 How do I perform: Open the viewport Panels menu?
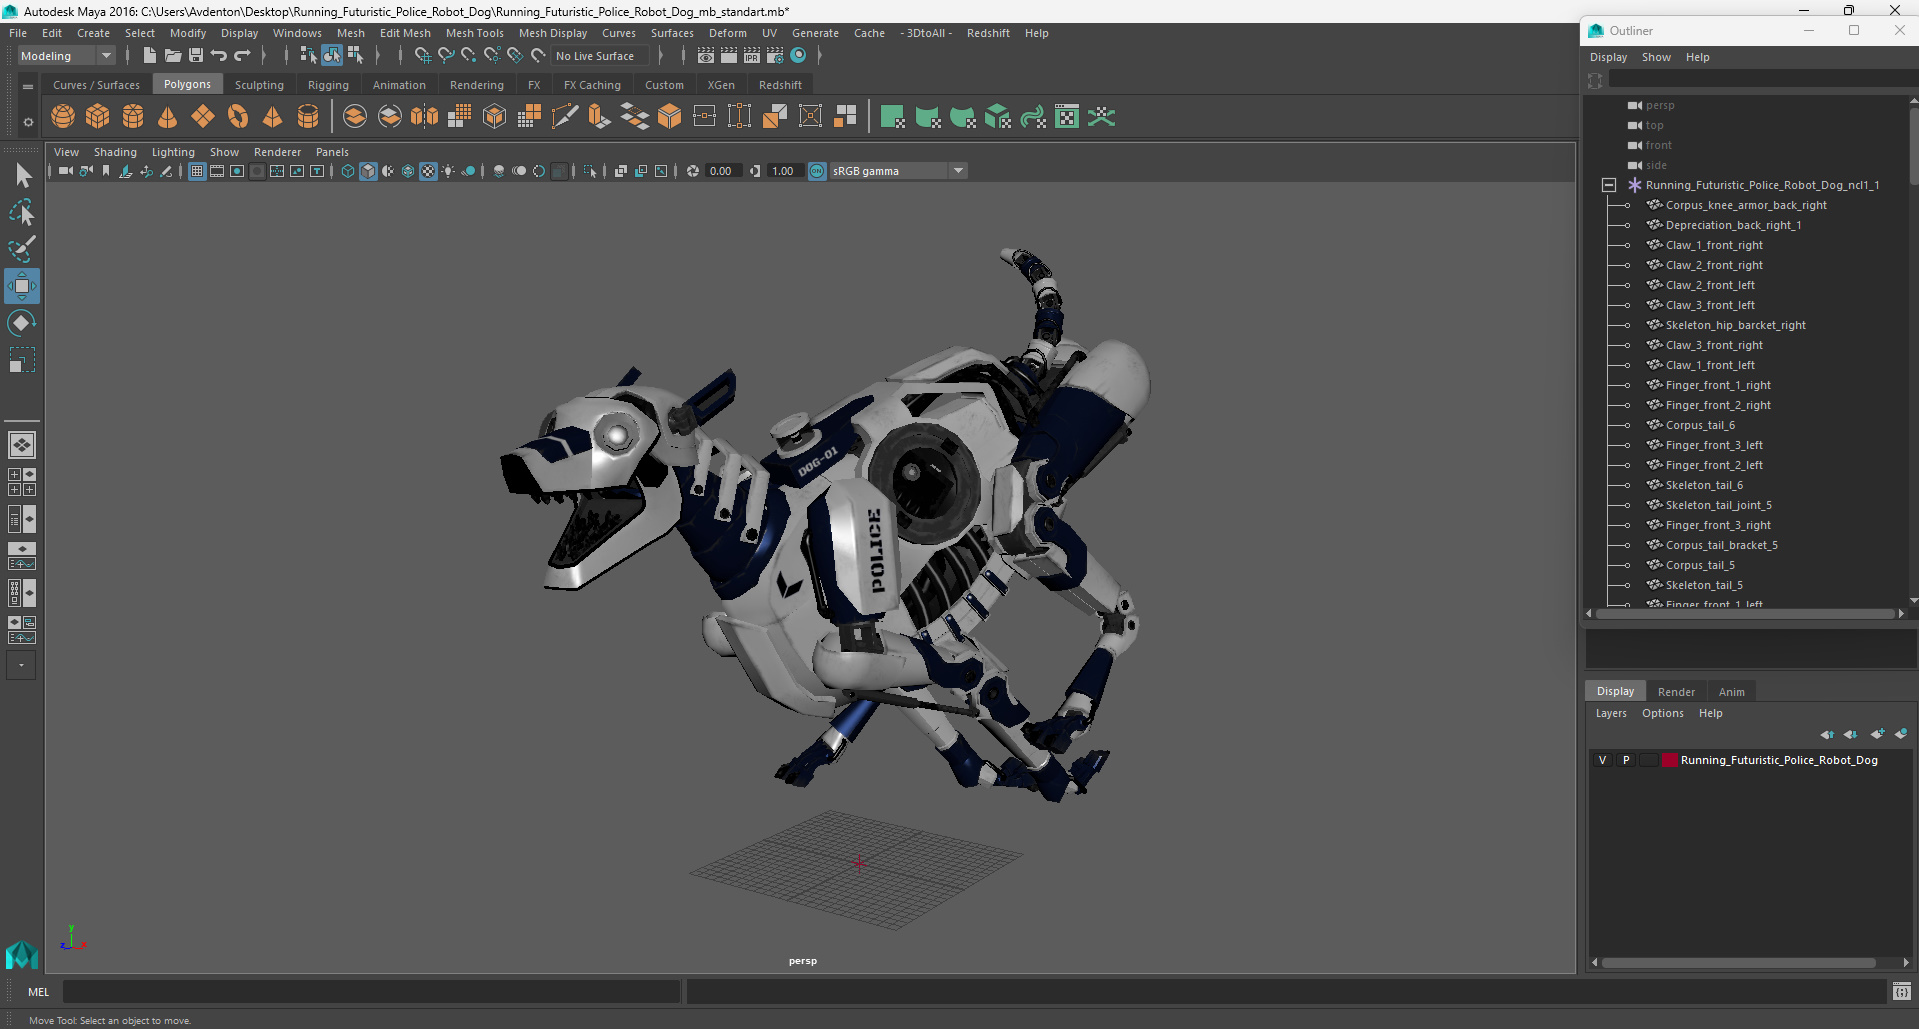click(x=332, y=152)
